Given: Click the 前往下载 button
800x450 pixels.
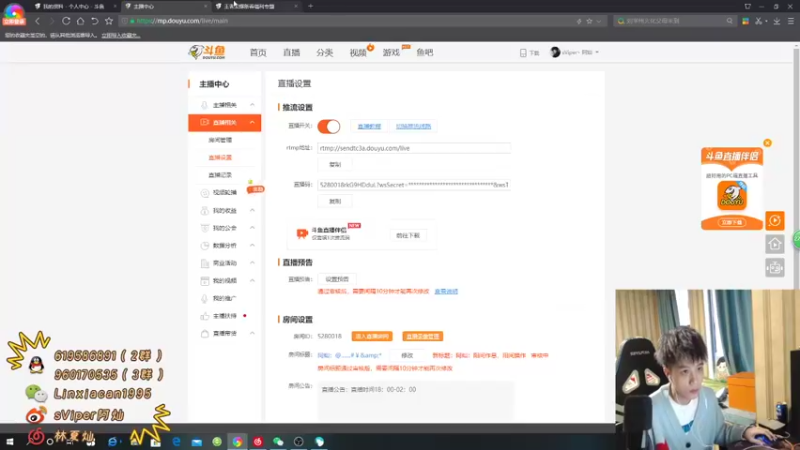Looking at the screenshot, I should (408, 235).
